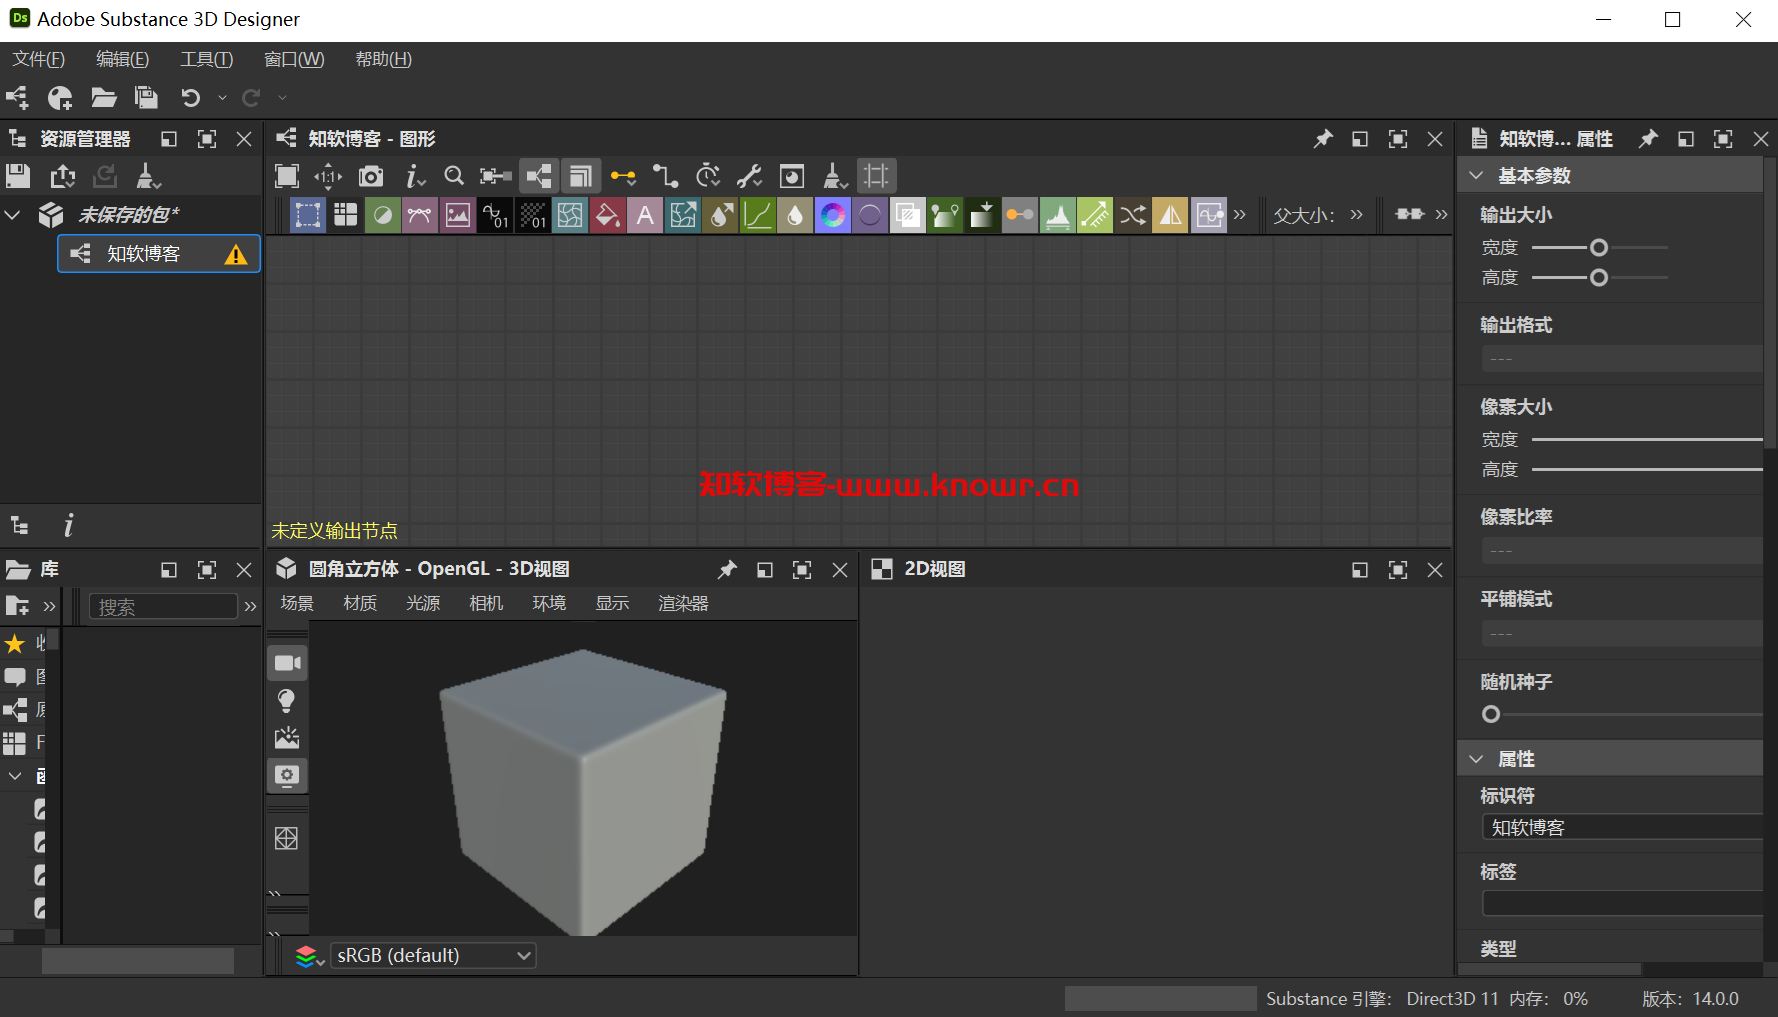Save package icon in the explorer panel
1778x1017 pixels.
pyautogui.click(x=18, y=176)
